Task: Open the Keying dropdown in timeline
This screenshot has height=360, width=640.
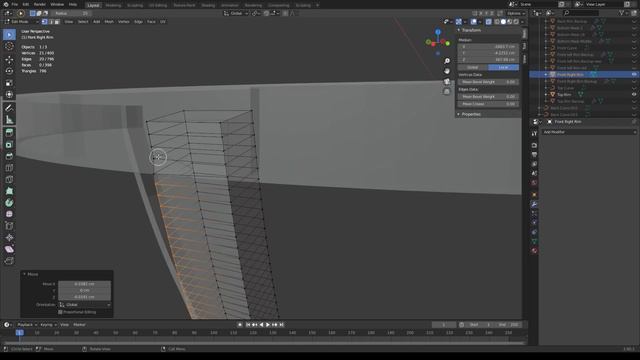Action: point(48,325)
